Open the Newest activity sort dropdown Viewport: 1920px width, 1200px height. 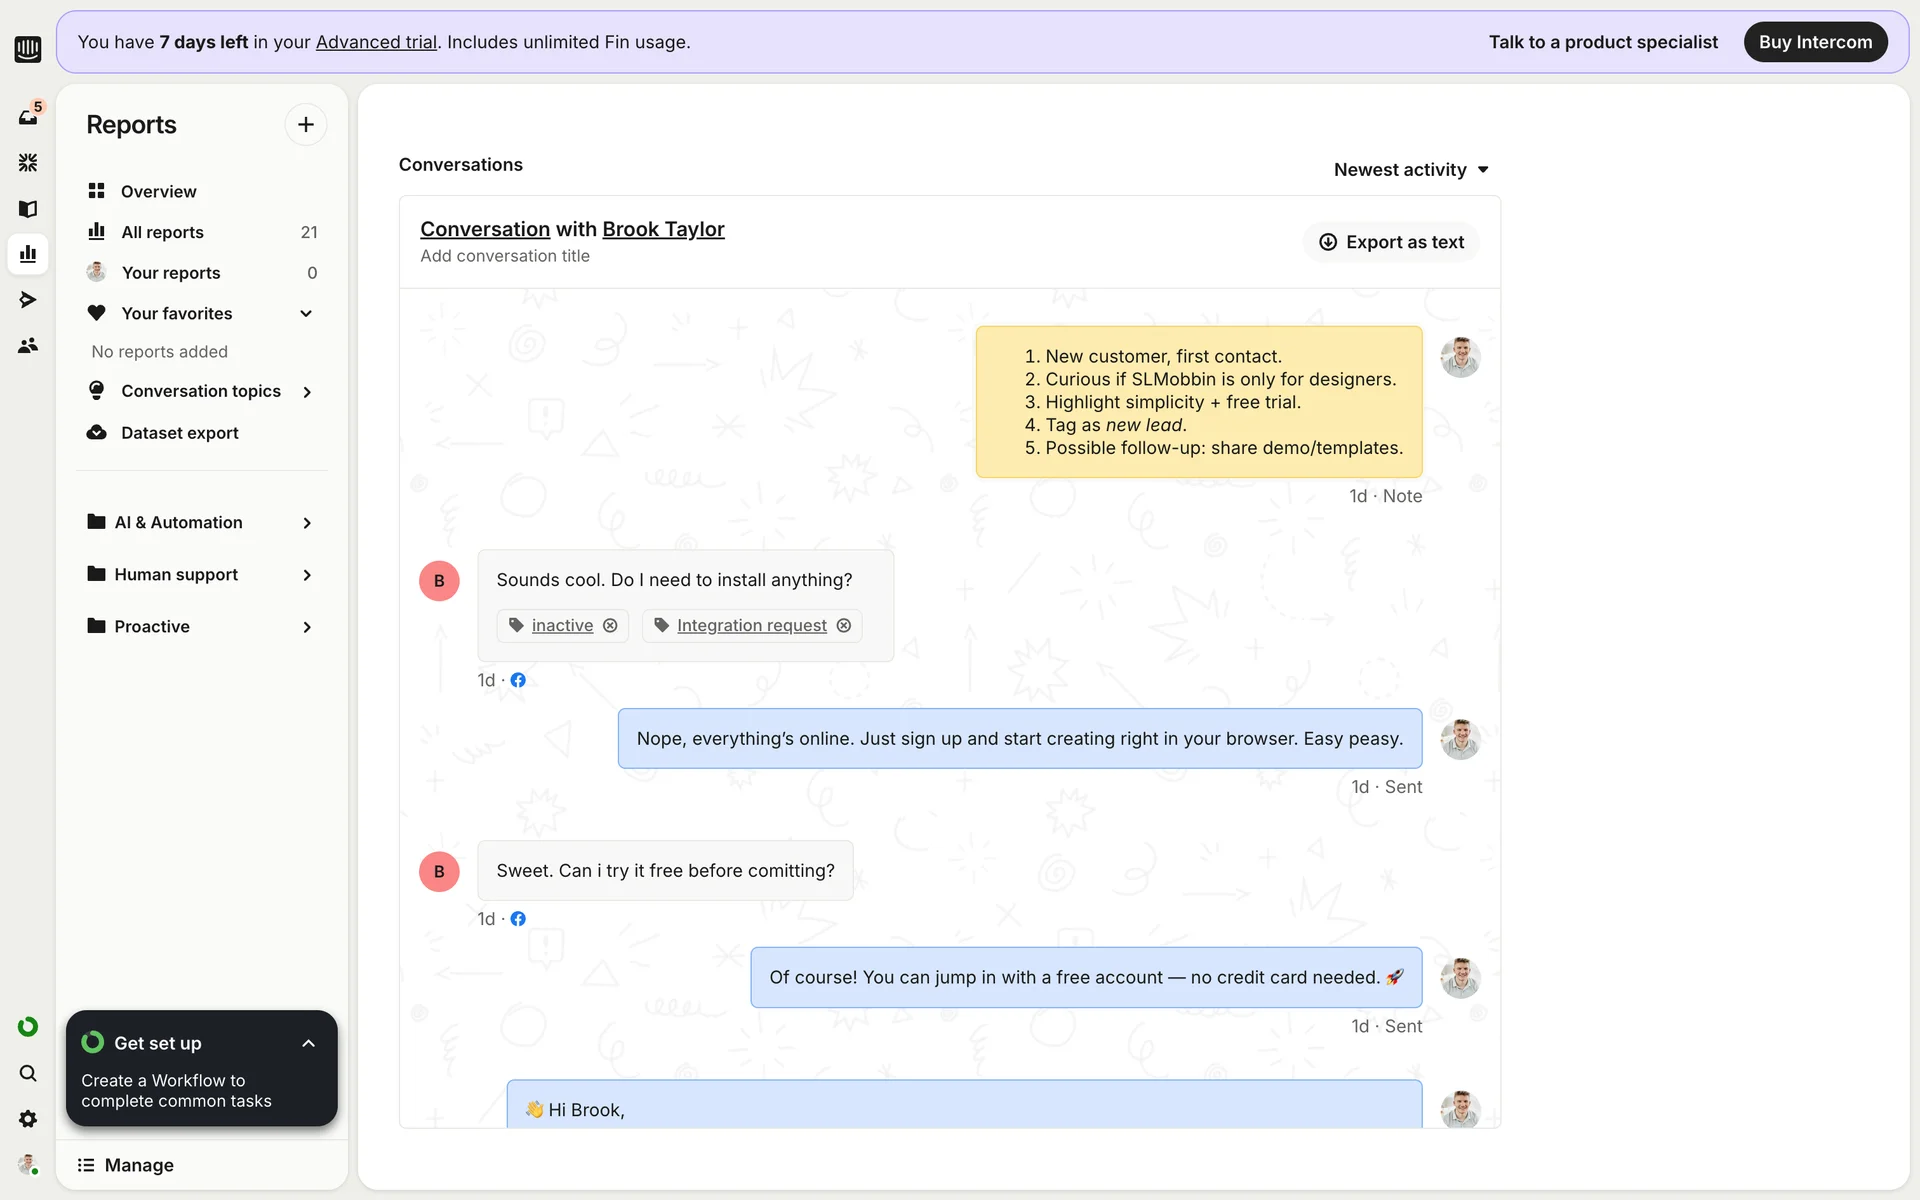pos(1410,170)
